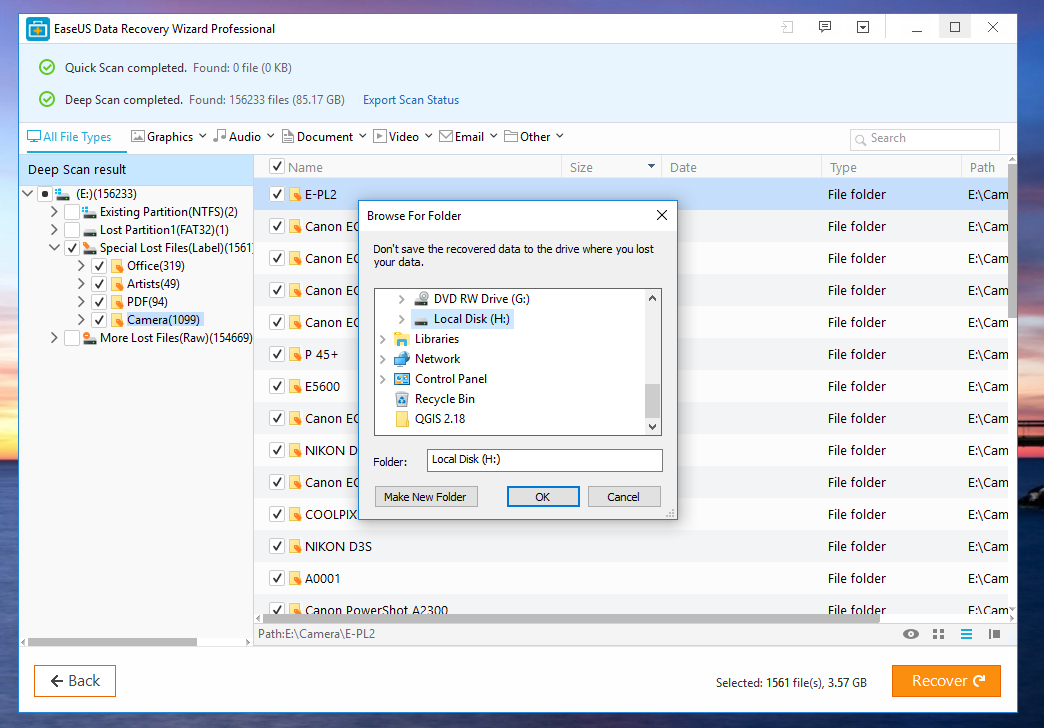Uncheck the P 45+ row checkbox

point(277,354)
